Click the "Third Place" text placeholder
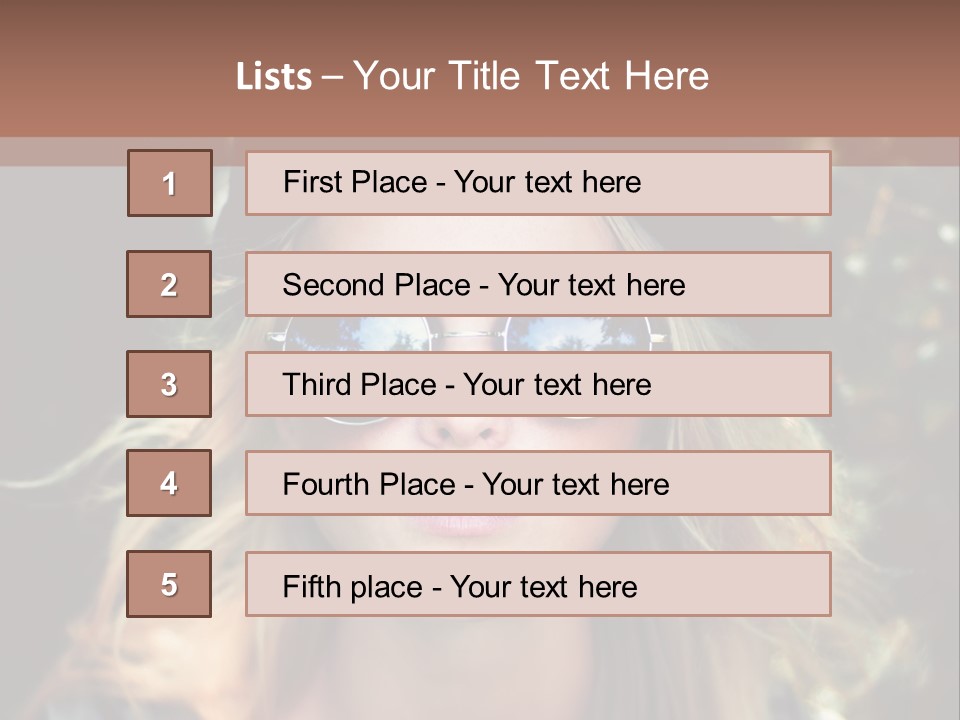The image size is (960, 720). [x=538, y=384]
